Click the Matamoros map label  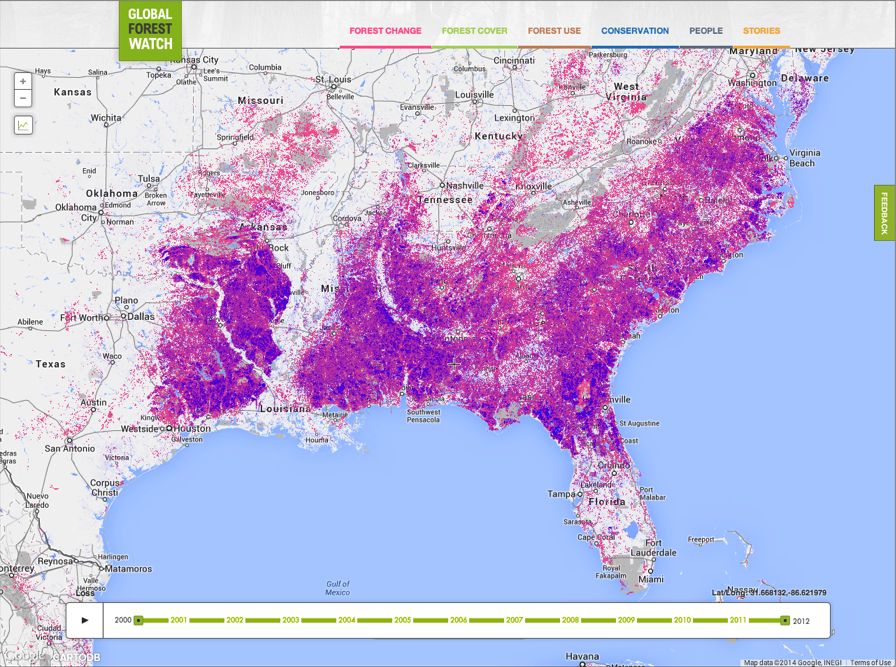(x=128, y=569)
